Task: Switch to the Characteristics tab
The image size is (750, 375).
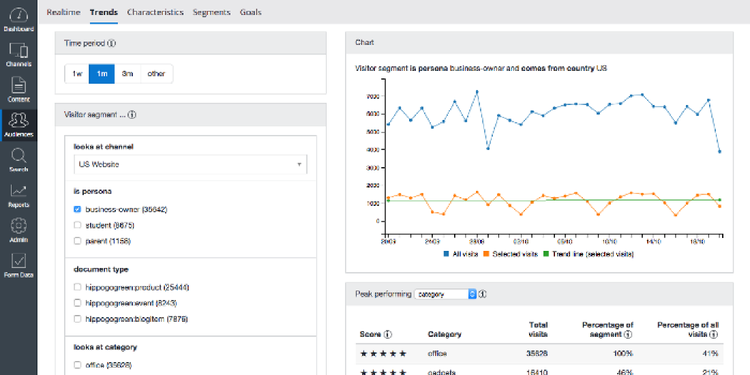Action: 155,12
